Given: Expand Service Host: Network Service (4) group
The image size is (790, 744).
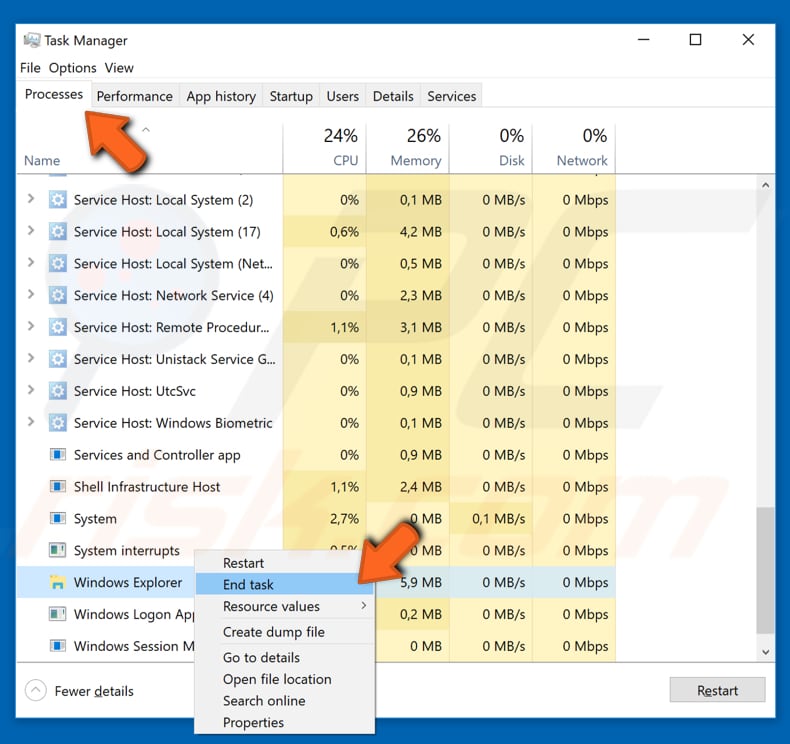Looking at the screenshot, I should (x=31, y=294).
